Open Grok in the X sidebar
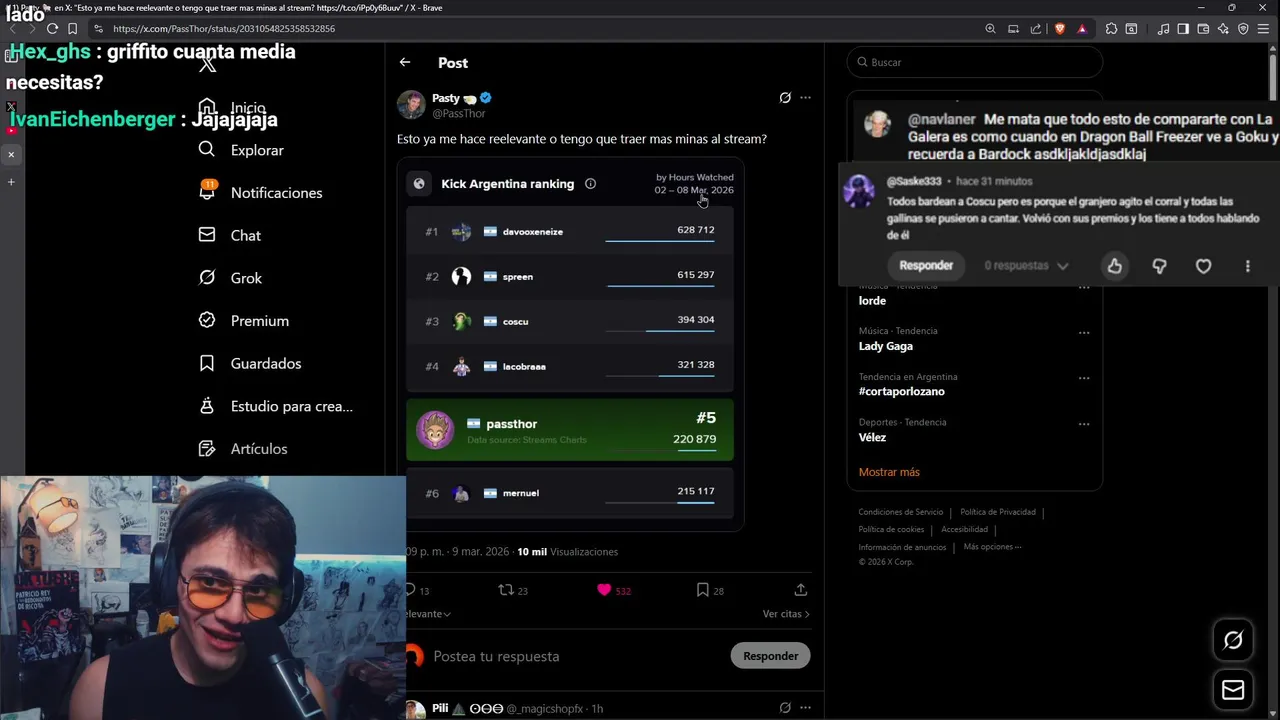The image size is (1280, 720). click(230, 278)
